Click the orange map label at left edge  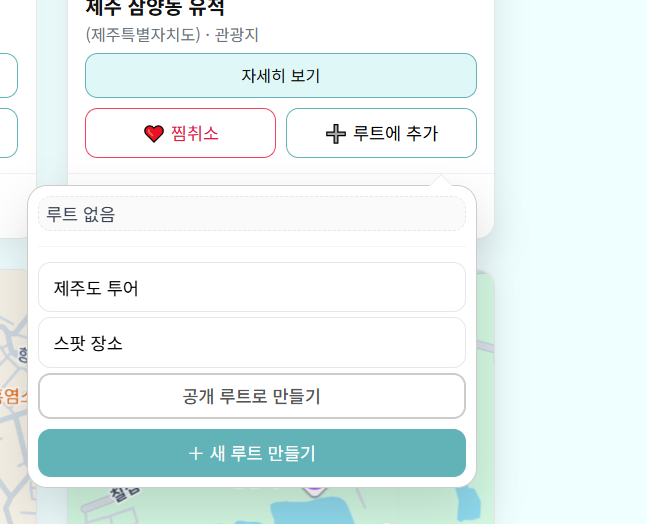click(14, 395)
